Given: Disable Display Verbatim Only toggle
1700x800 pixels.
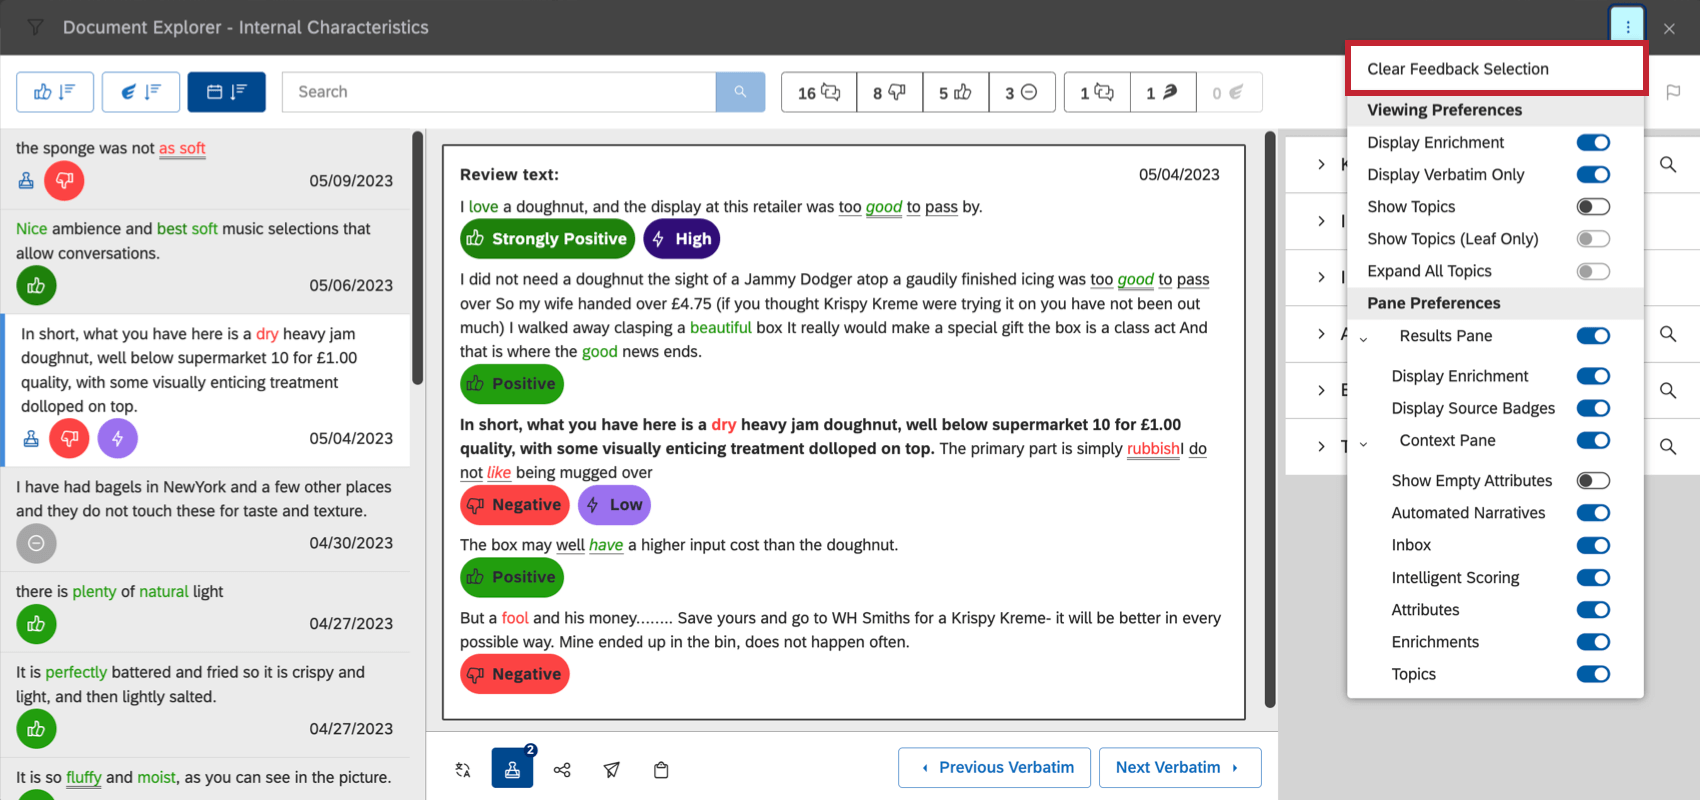Looking at the screenshot, I should 1593,175.
